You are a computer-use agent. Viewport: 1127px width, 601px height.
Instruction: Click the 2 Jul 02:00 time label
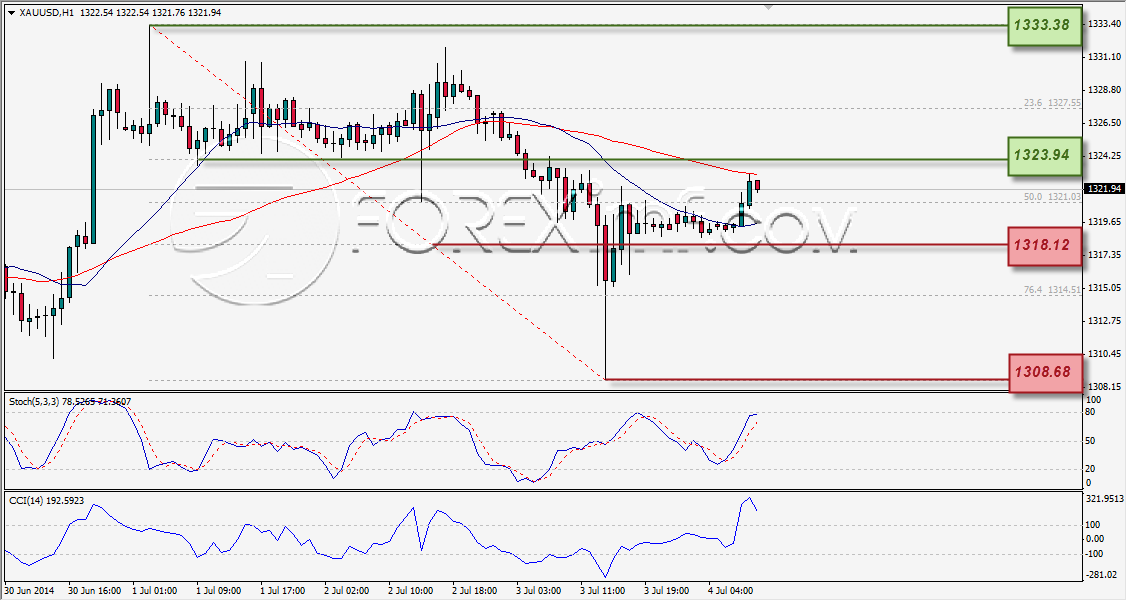pos(346,590)
